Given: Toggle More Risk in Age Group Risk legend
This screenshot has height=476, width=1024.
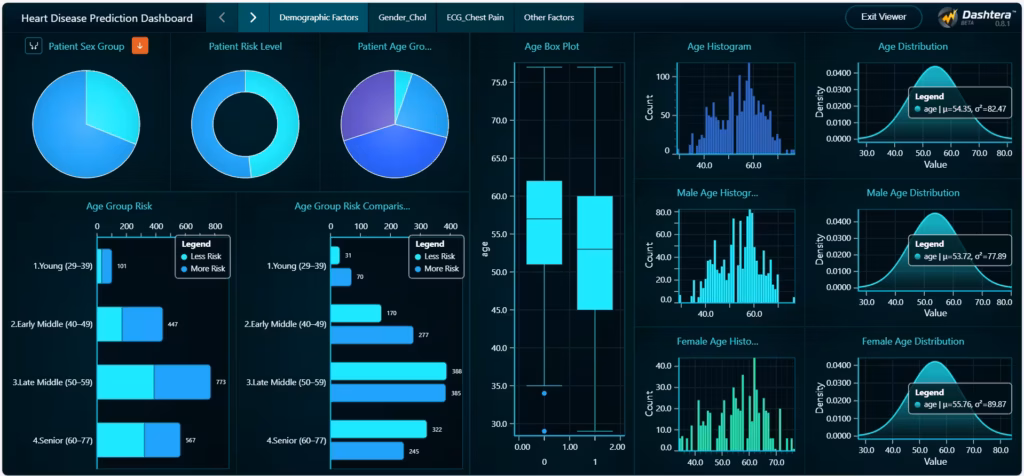Looking at the screenshot, I should pyautogui.click(x=185, y=268).
